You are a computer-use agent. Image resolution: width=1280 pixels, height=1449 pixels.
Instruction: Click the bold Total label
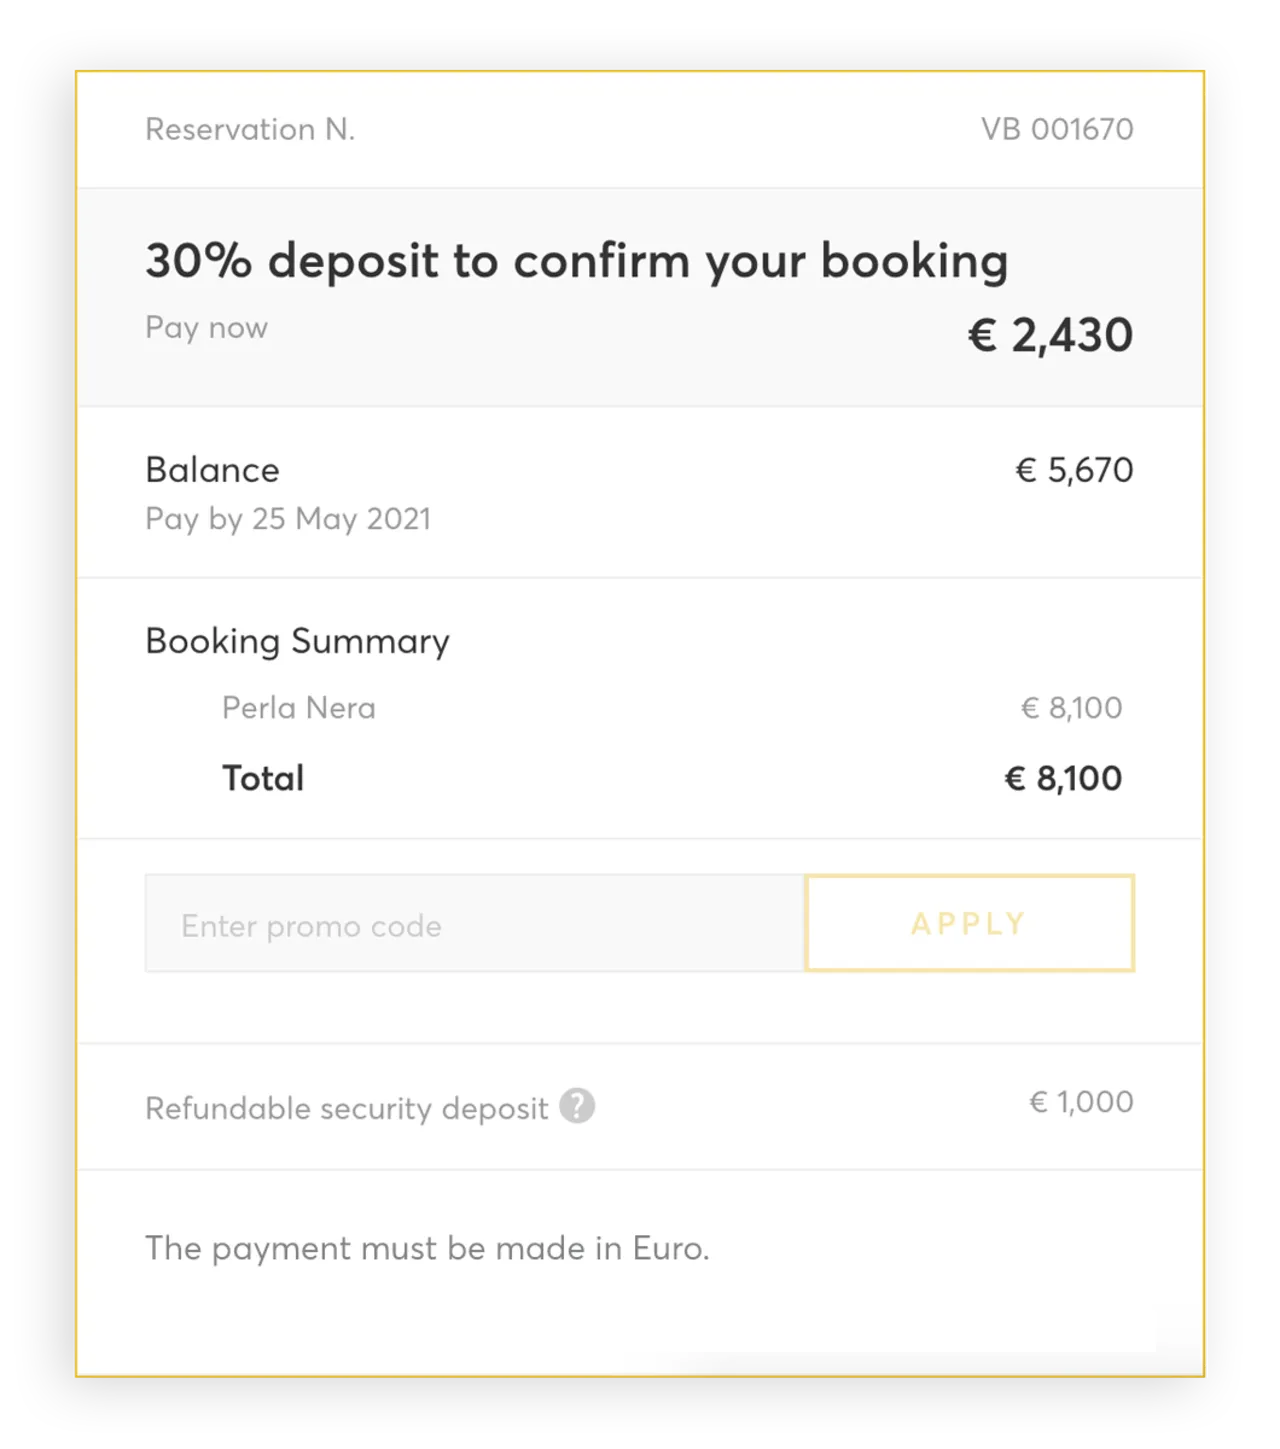263,778
